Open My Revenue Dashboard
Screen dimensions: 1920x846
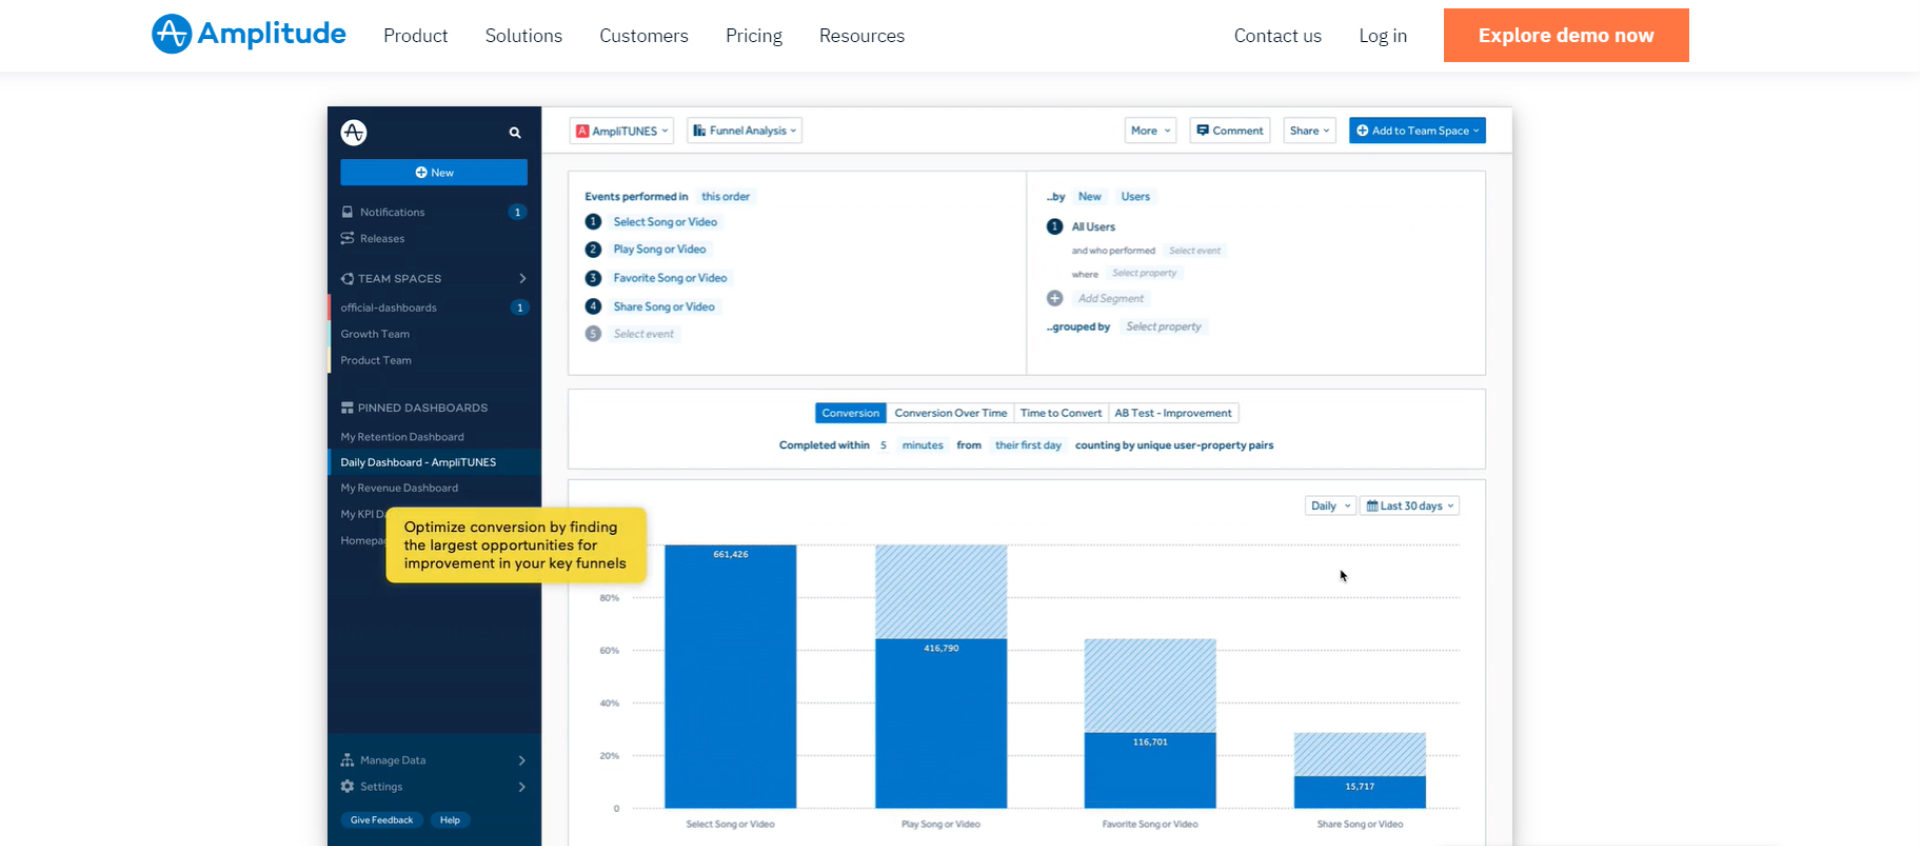coord(399,488)
